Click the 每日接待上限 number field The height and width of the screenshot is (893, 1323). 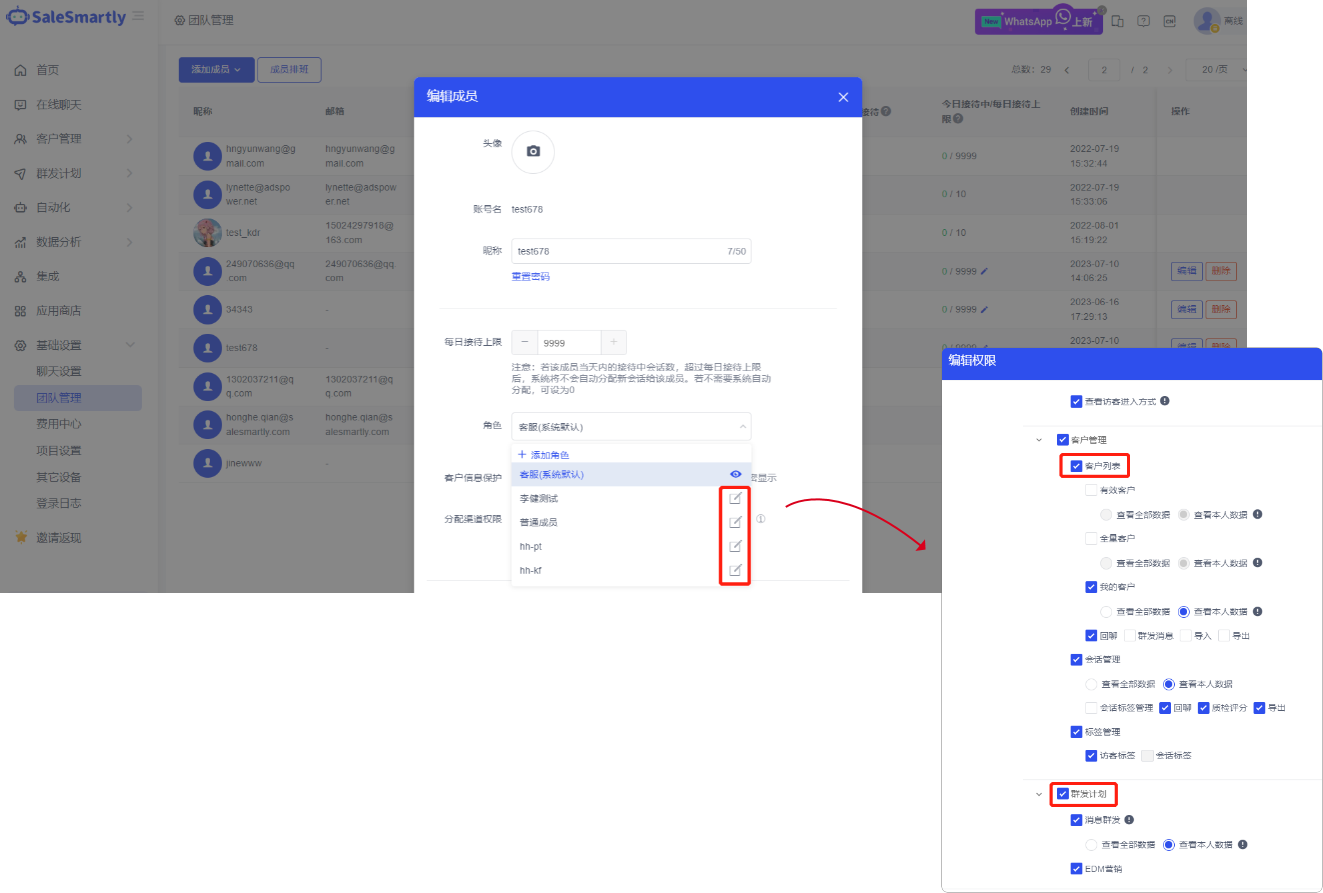pos(569,342)
